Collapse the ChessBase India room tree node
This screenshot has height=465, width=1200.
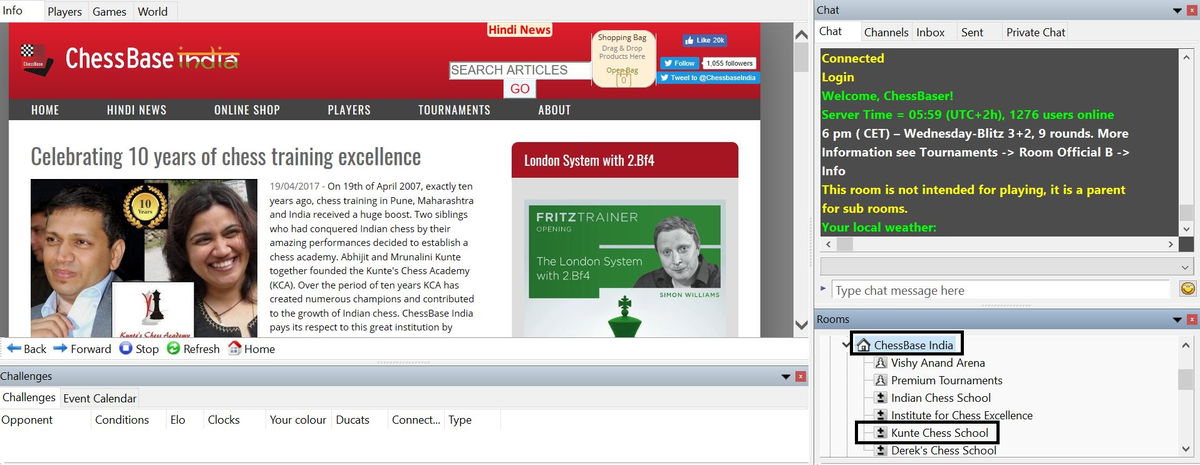pyautogui.click(x=846, y=345)
